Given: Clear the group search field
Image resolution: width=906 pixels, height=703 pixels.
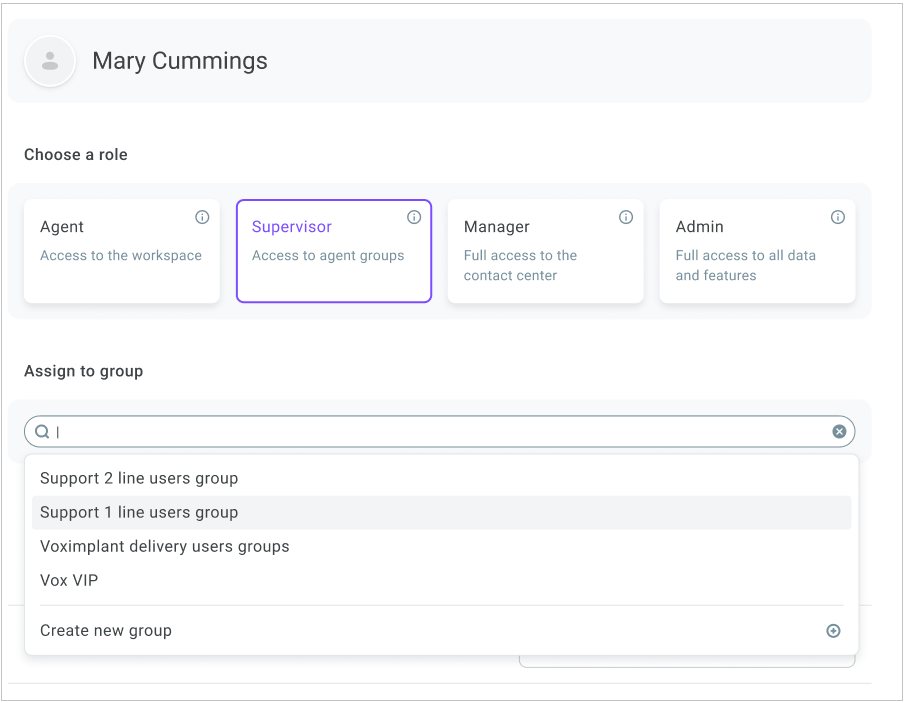Looking at the screenshot, I should tap(839, 432).
